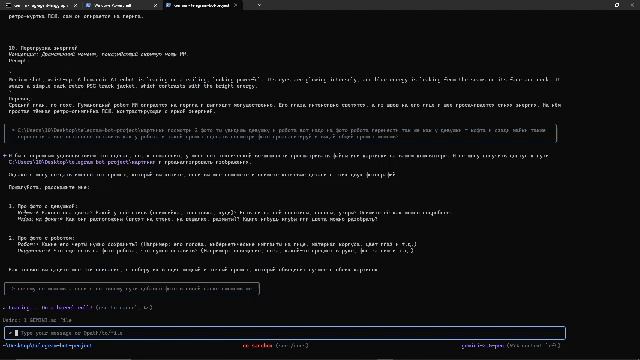Close the third active terminal tab
This screenshot has height=360, width=640.
pyautogui.click(x=235, y=6)
